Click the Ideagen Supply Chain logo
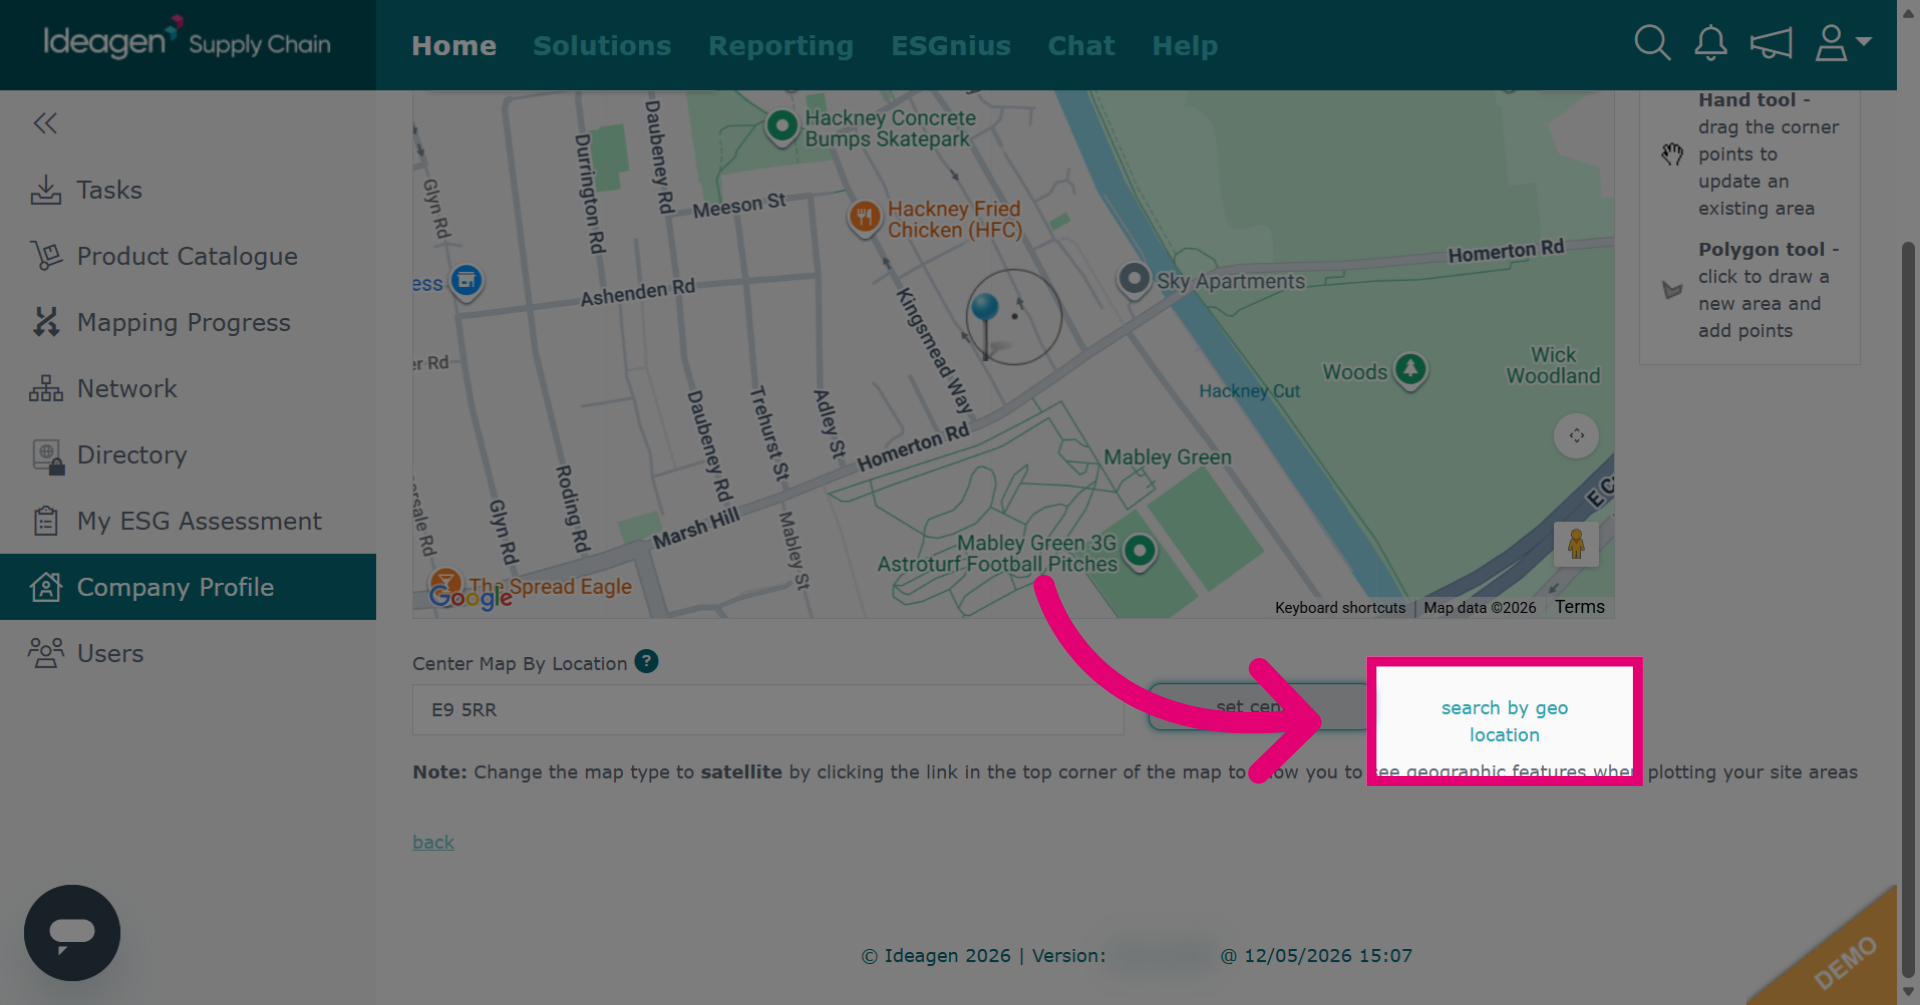 (x=187, y=40)
